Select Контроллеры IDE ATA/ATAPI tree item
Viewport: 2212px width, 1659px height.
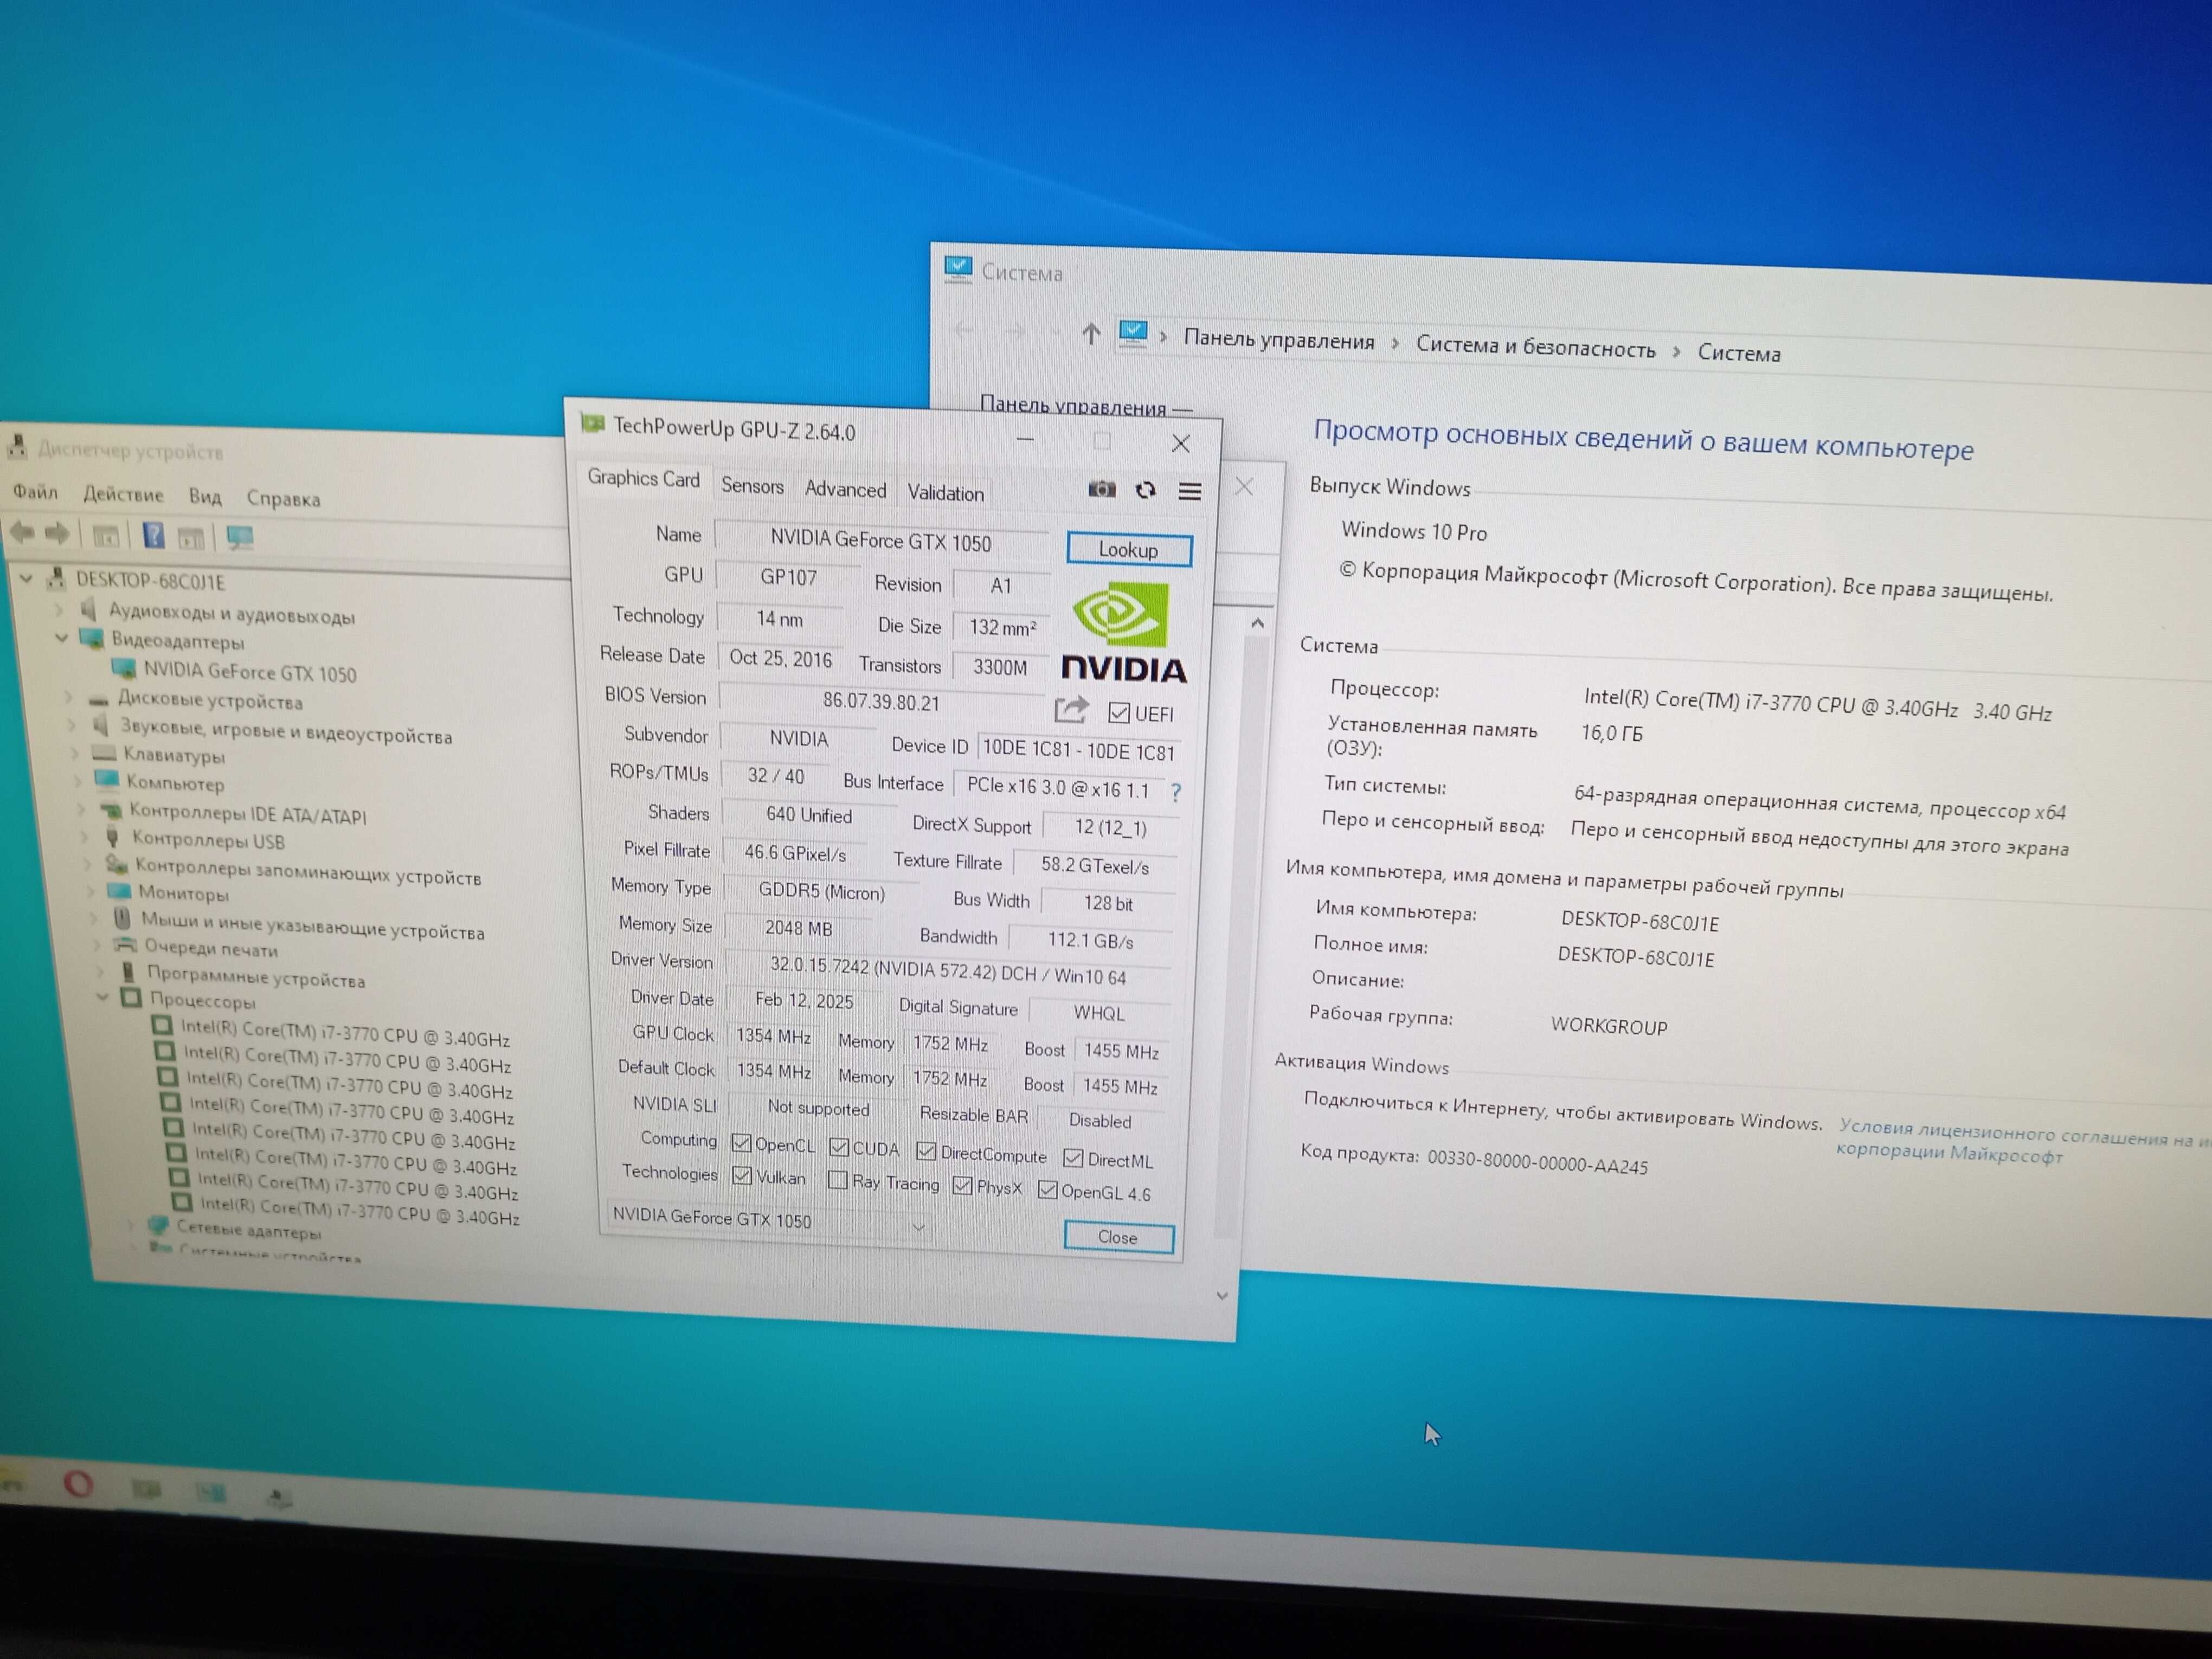click(x=247, y=814)
